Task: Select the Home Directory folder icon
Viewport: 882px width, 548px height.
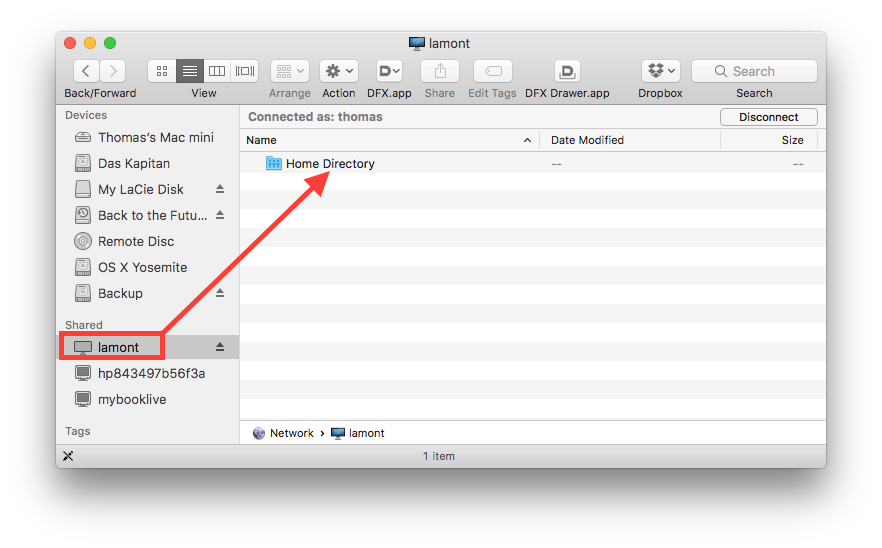Action: pos(273,164)
